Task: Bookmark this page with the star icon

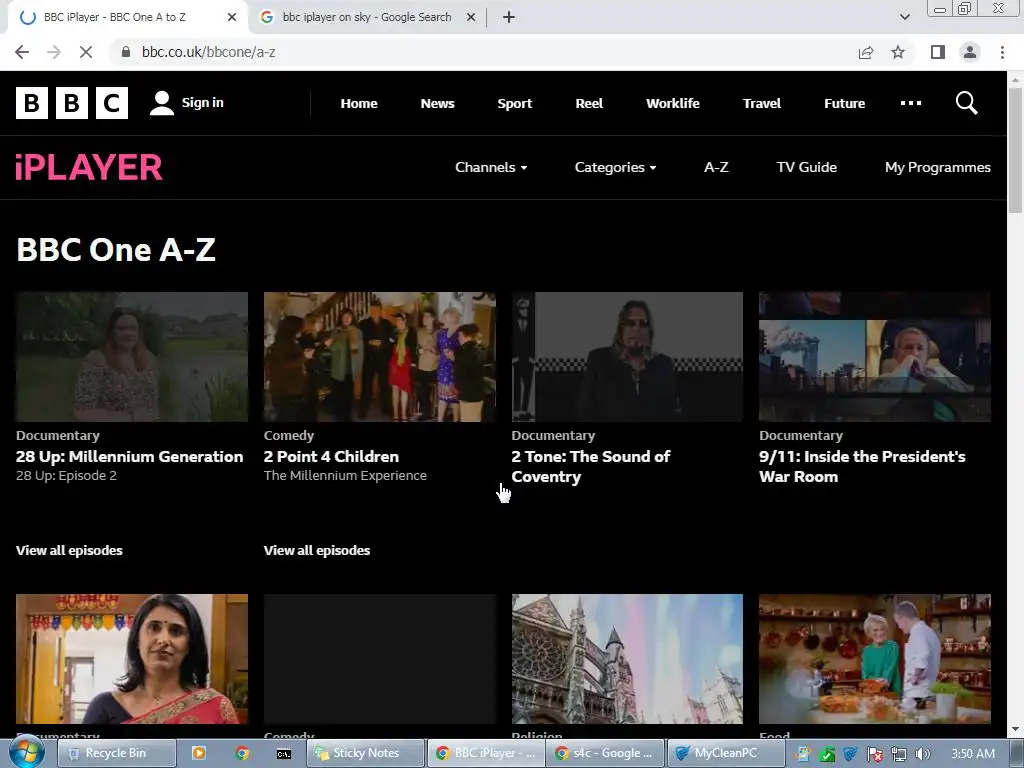Action: [x=898, y=52]
